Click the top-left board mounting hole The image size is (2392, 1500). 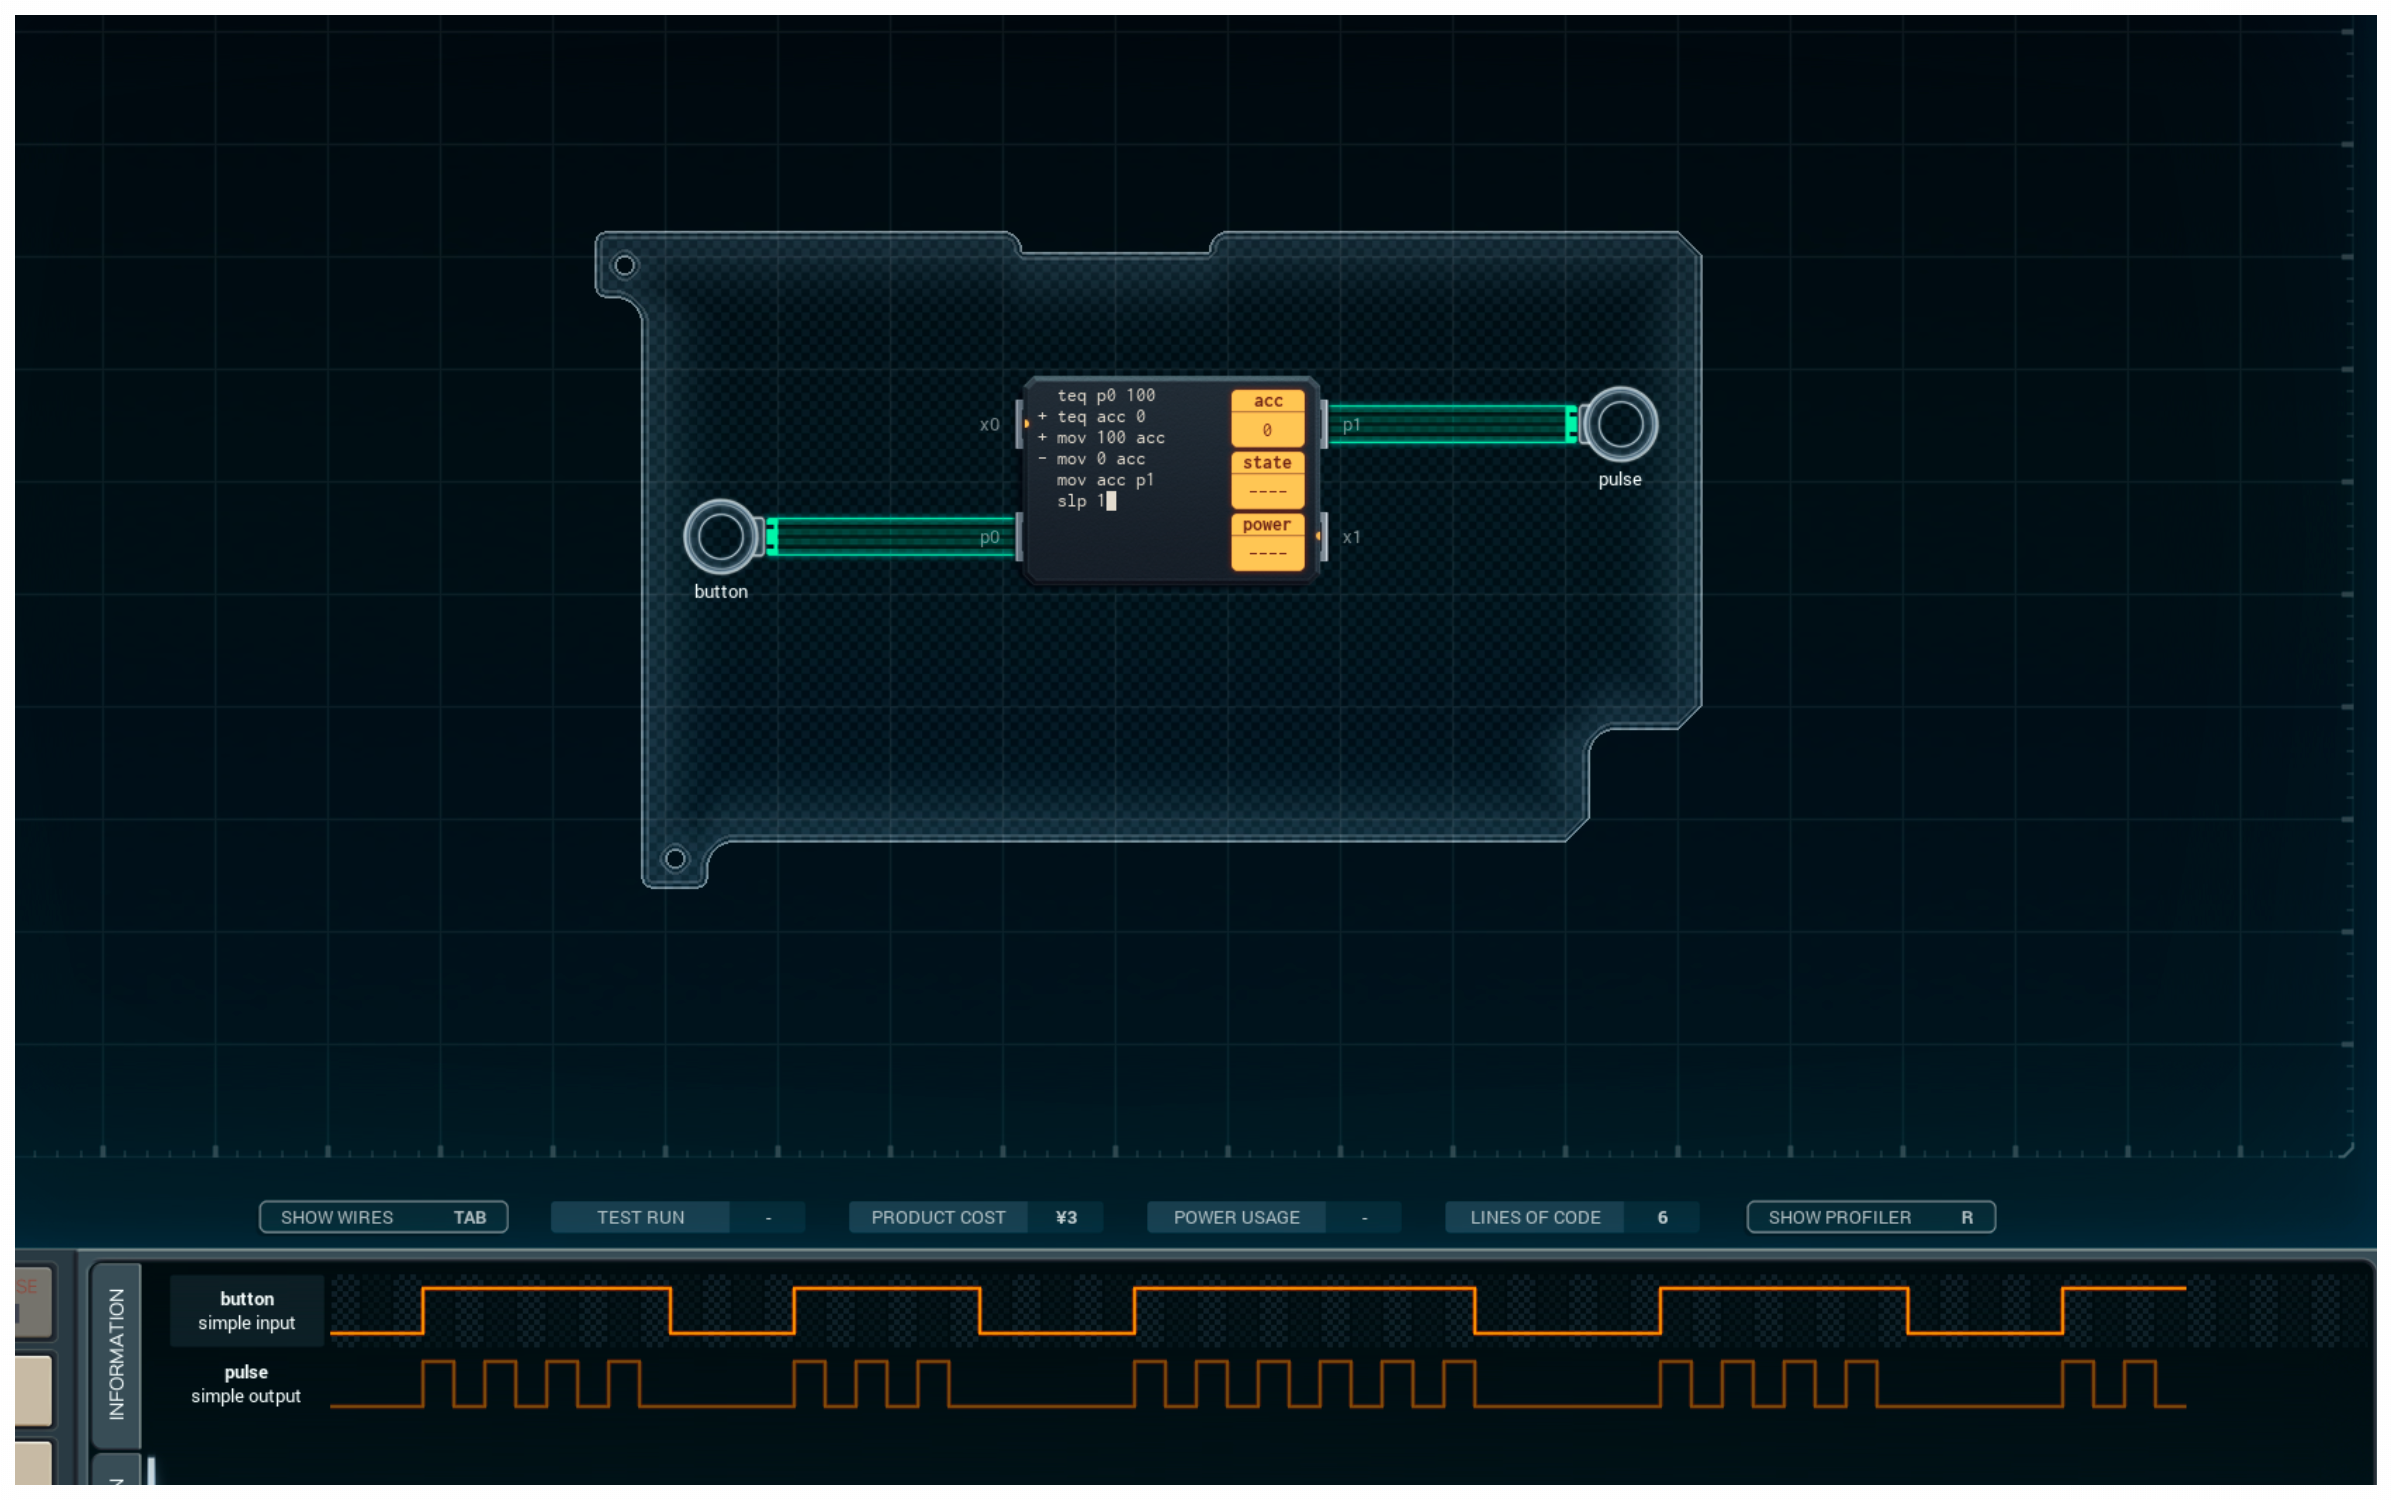pos(625,265)
